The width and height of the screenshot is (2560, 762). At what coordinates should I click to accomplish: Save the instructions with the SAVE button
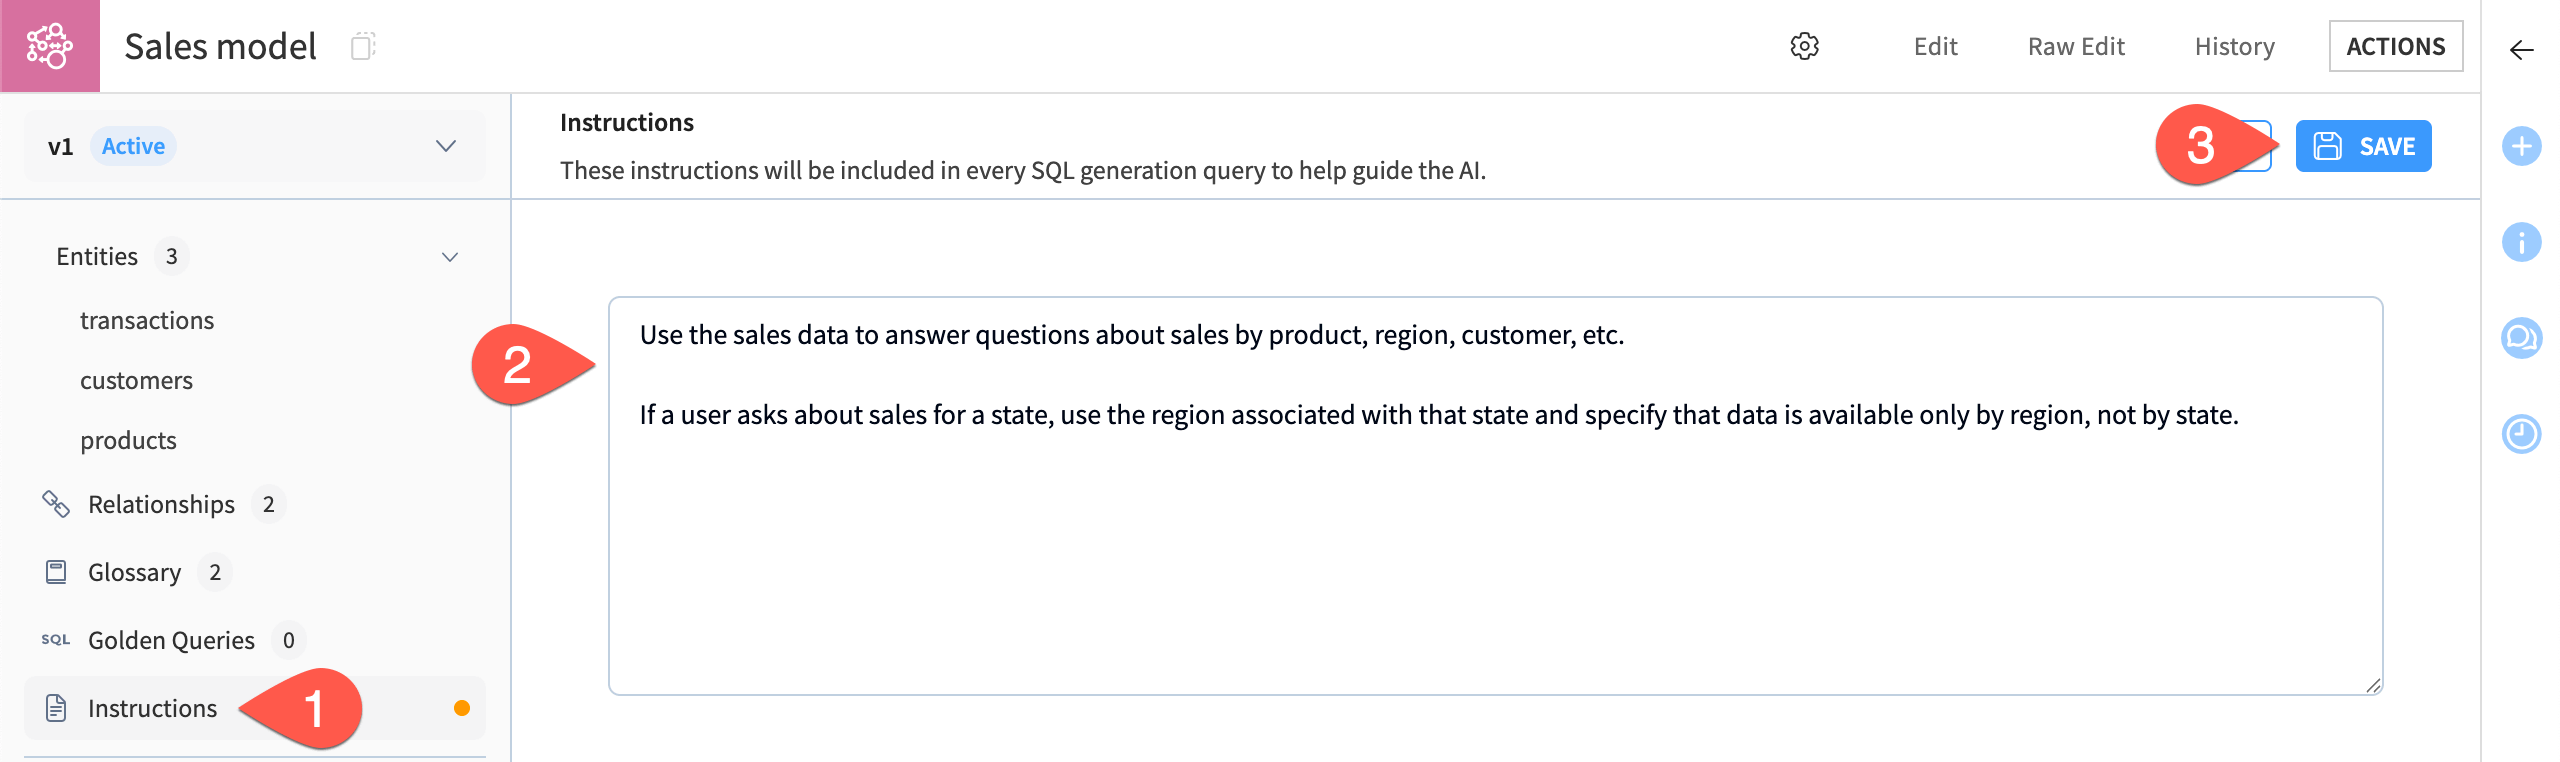tap(2364, 145)
